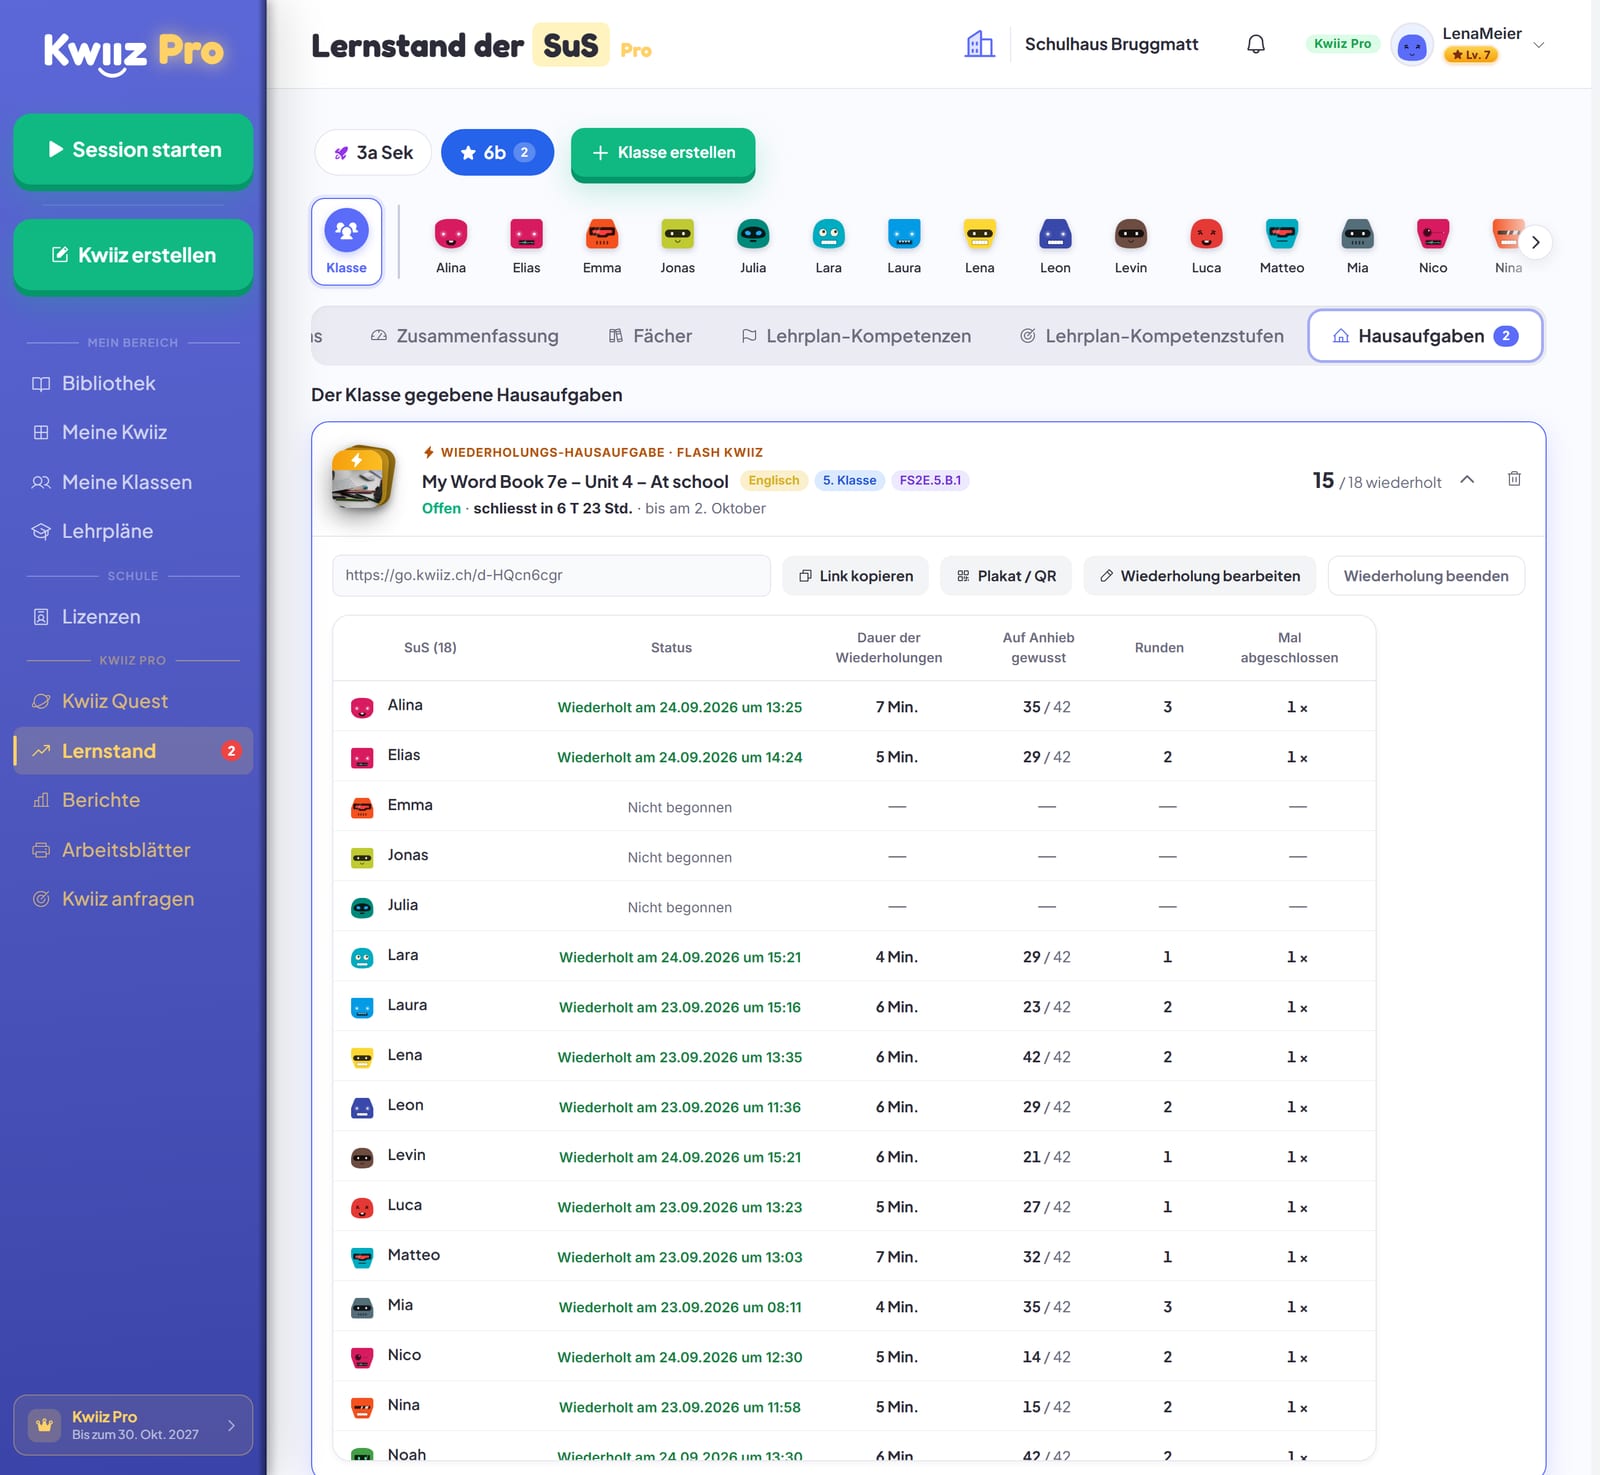Screen dimensions: 1600x1475
Task: Select class 6b
Action: pos(497,153)
